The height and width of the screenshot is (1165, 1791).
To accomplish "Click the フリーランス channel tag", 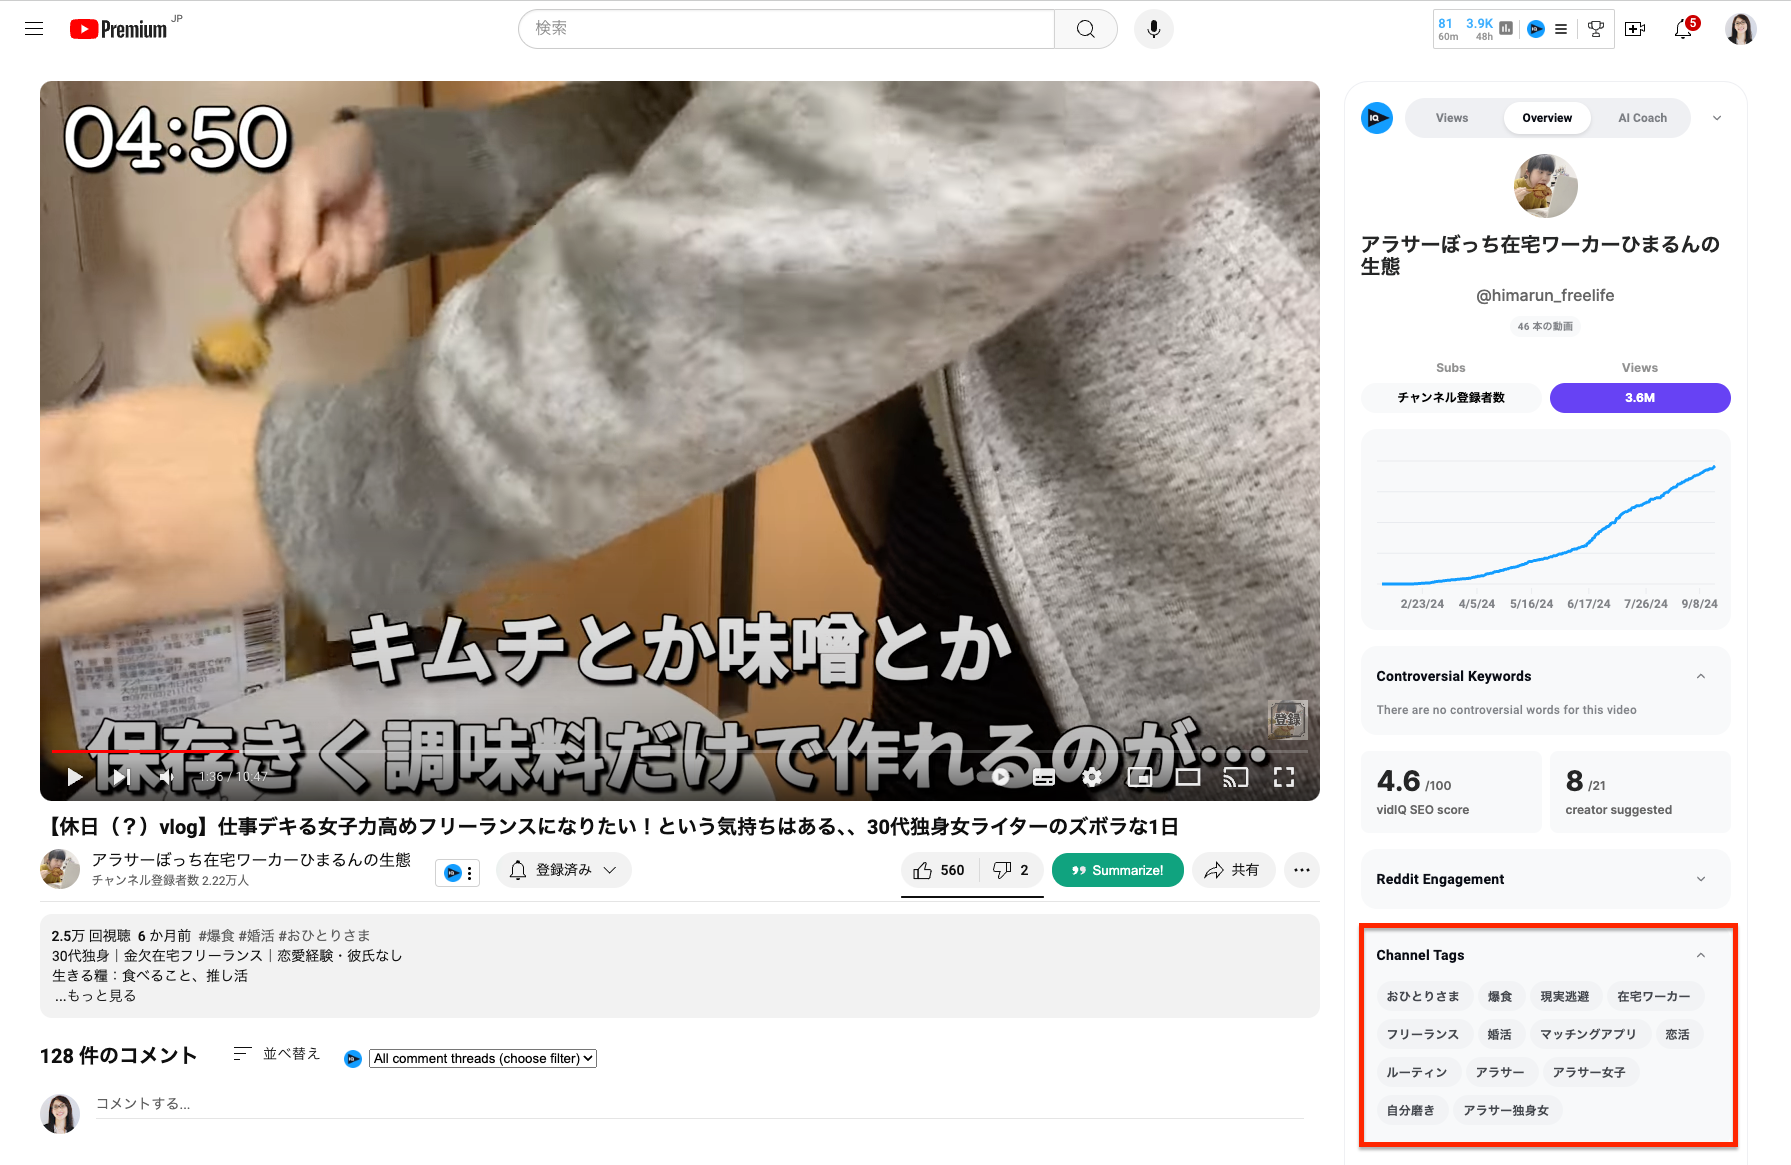I will [x=1422, y=1035].
